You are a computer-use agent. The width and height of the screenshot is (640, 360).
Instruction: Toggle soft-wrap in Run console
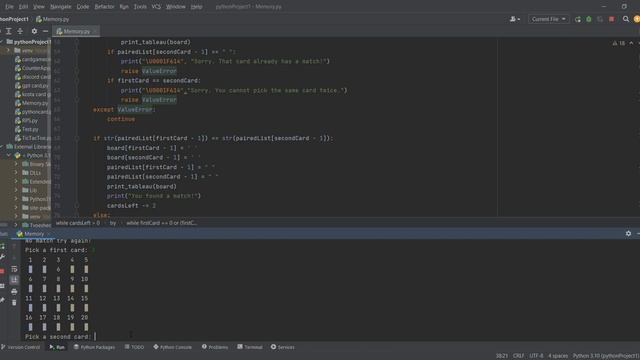click(14, 269)
